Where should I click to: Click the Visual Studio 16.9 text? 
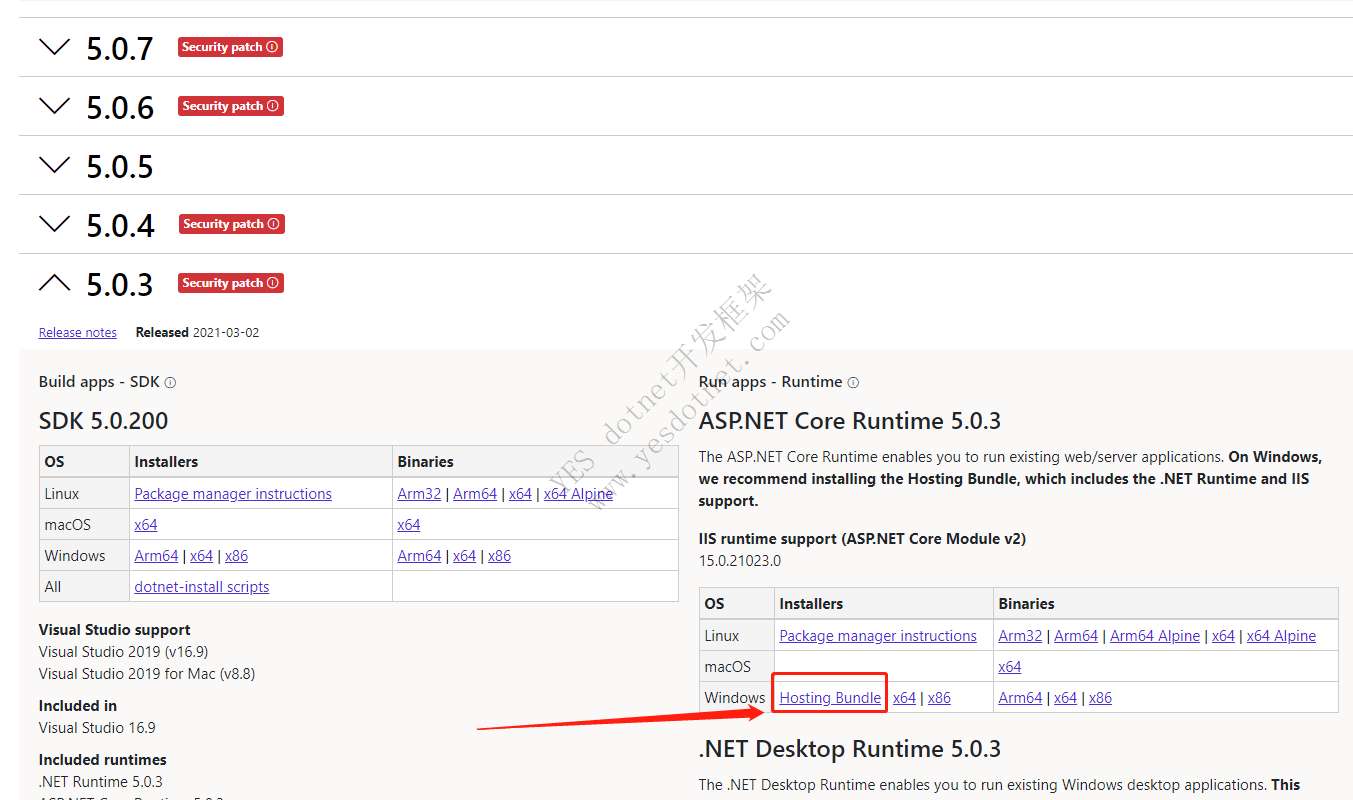pyautogui.click(x=97, y=728)
